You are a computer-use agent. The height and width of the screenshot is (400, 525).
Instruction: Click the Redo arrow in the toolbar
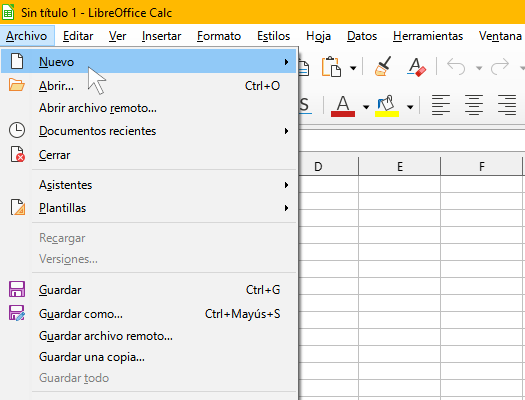coord(500,67)
